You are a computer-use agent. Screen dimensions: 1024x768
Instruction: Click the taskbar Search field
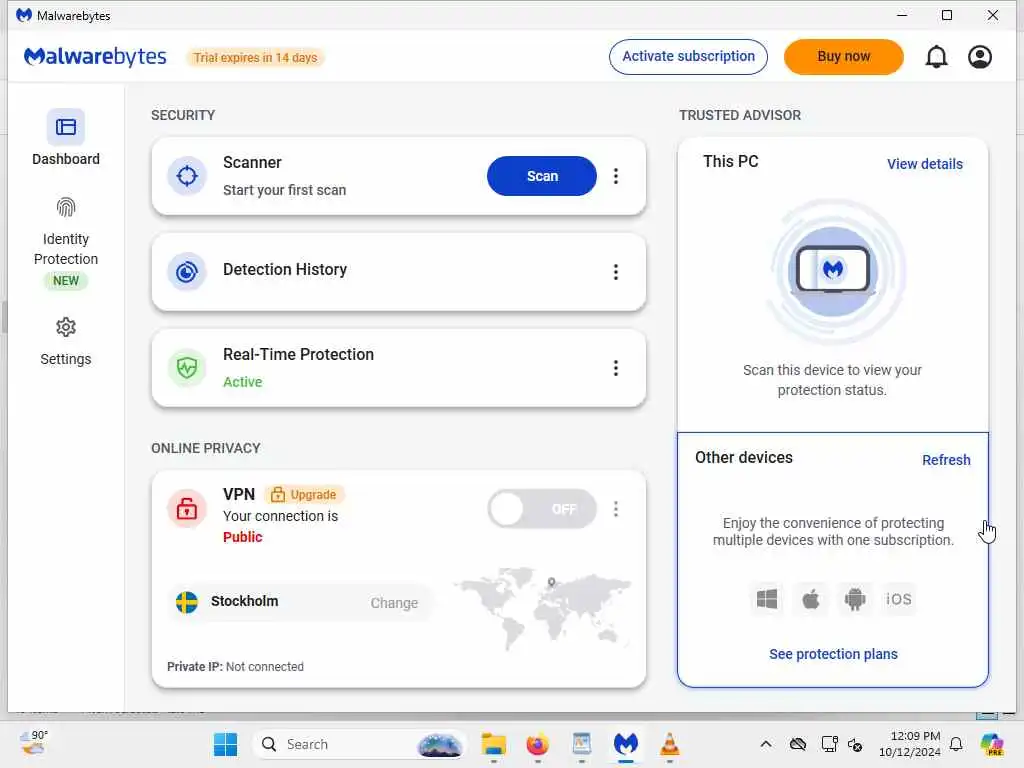359,744
